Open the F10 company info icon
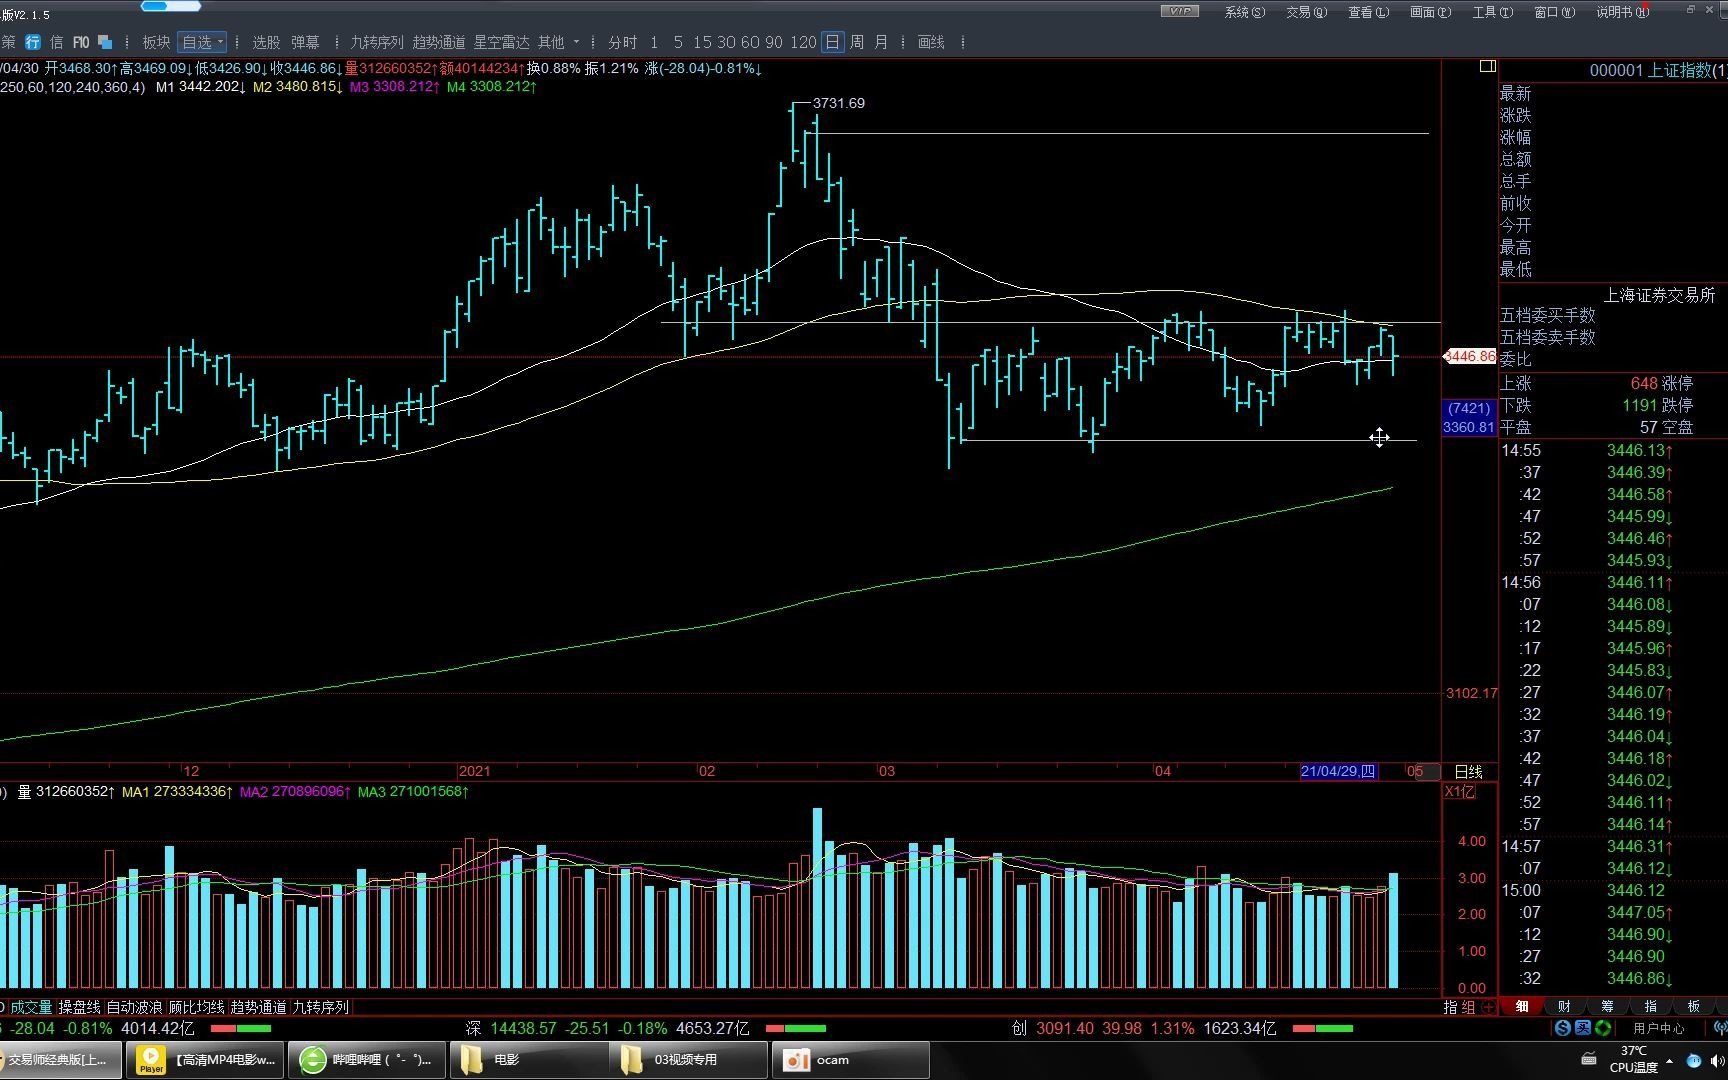 (x=81, y=42)
